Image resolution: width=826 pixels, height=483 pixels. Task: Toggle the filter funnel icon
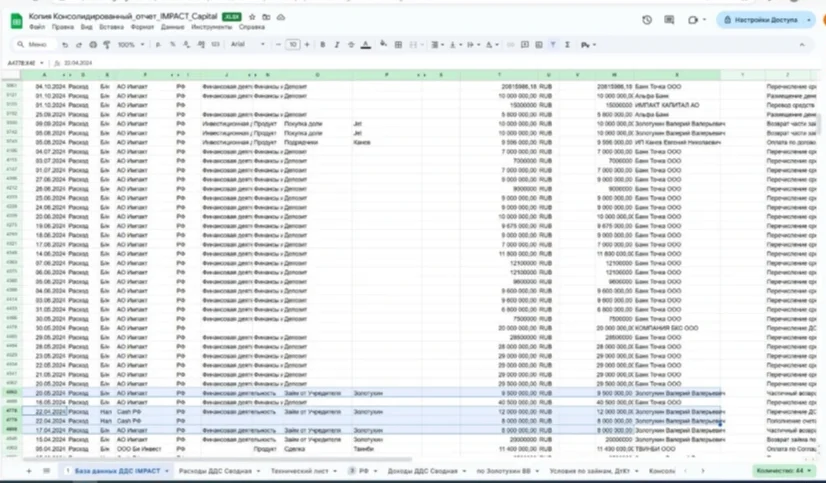pos(553,45)
